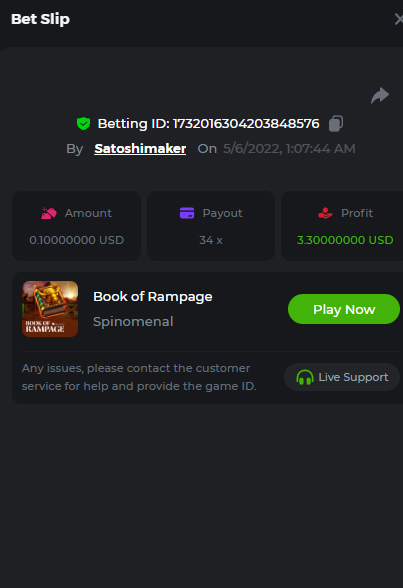403x588 pixels.
Task: Click the 3.30000000 USD profit value
Action: pos(345,240)
